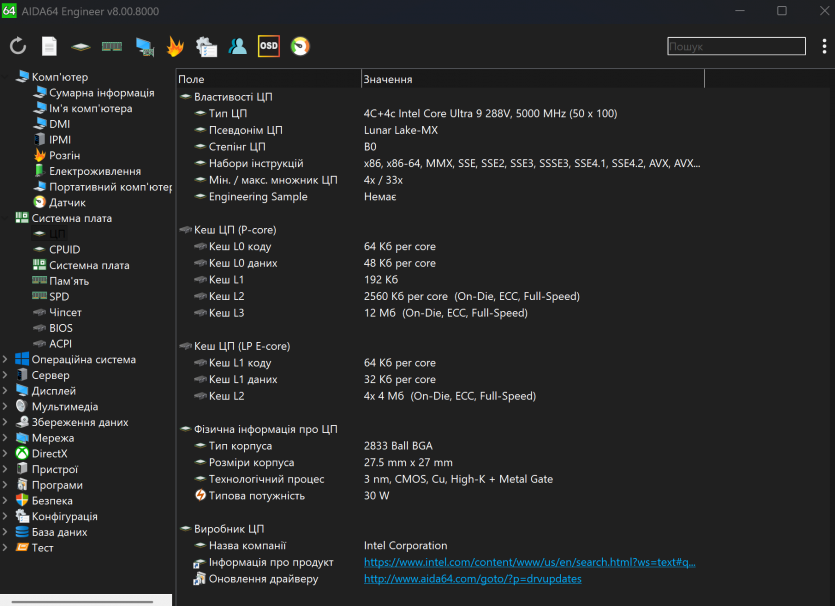835x606 pixels.
Task: Click the OSD panel toolbar icon
Action: pos(268,46)
